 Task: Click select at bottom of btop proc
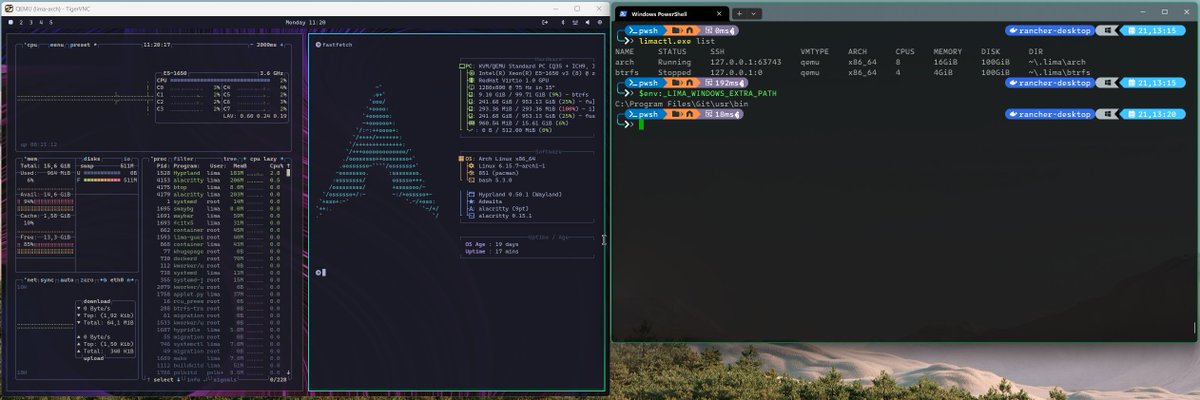[163, 380]
